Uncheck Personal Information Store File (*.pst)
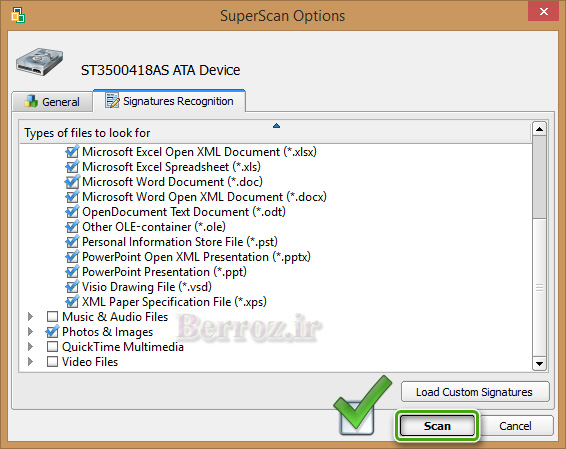The width and height of the screenshot is (566, 449). [72, 242]
